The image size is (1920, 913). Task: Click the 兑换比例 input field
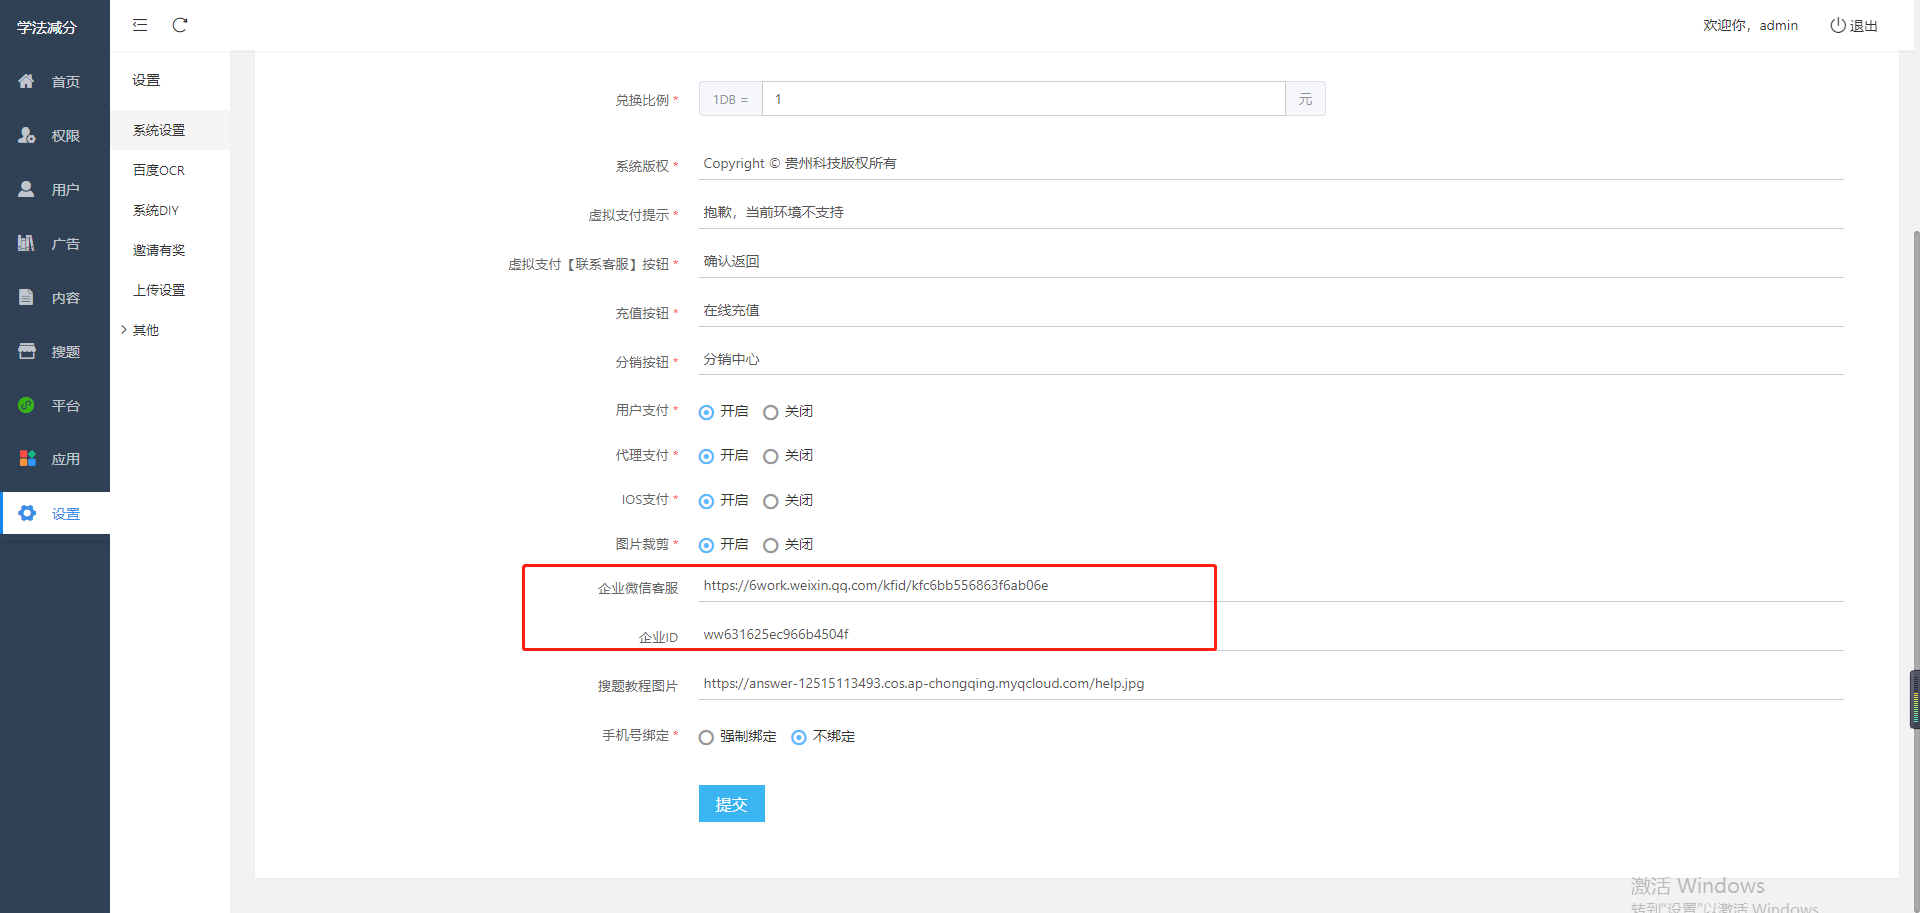1023,99
